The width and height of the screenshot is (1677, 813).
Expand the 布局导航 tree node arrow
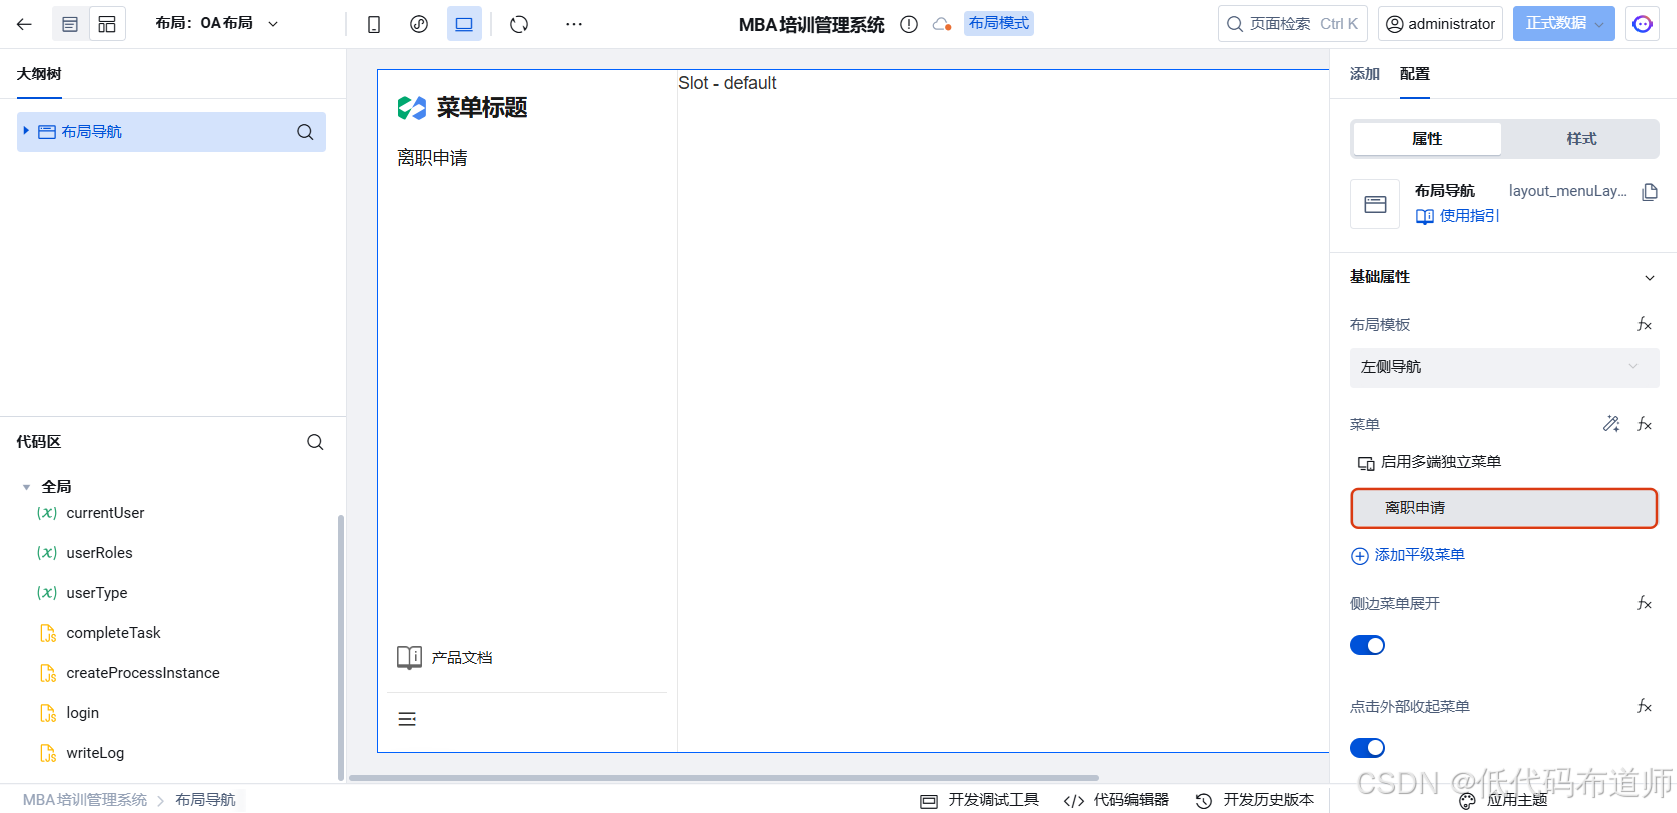(26, 131)
